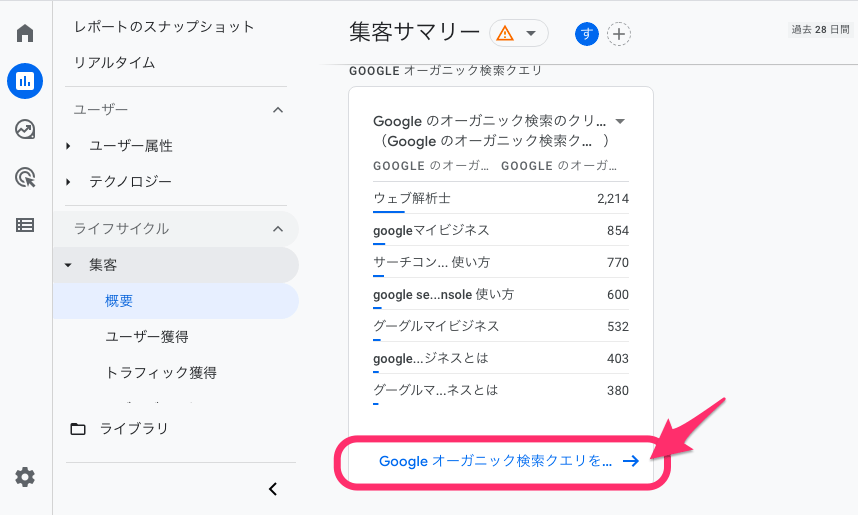This screenshot has height=515, width=858.
Task: Collapse the ユーザー section chevron
Action: tap(278, 110)
